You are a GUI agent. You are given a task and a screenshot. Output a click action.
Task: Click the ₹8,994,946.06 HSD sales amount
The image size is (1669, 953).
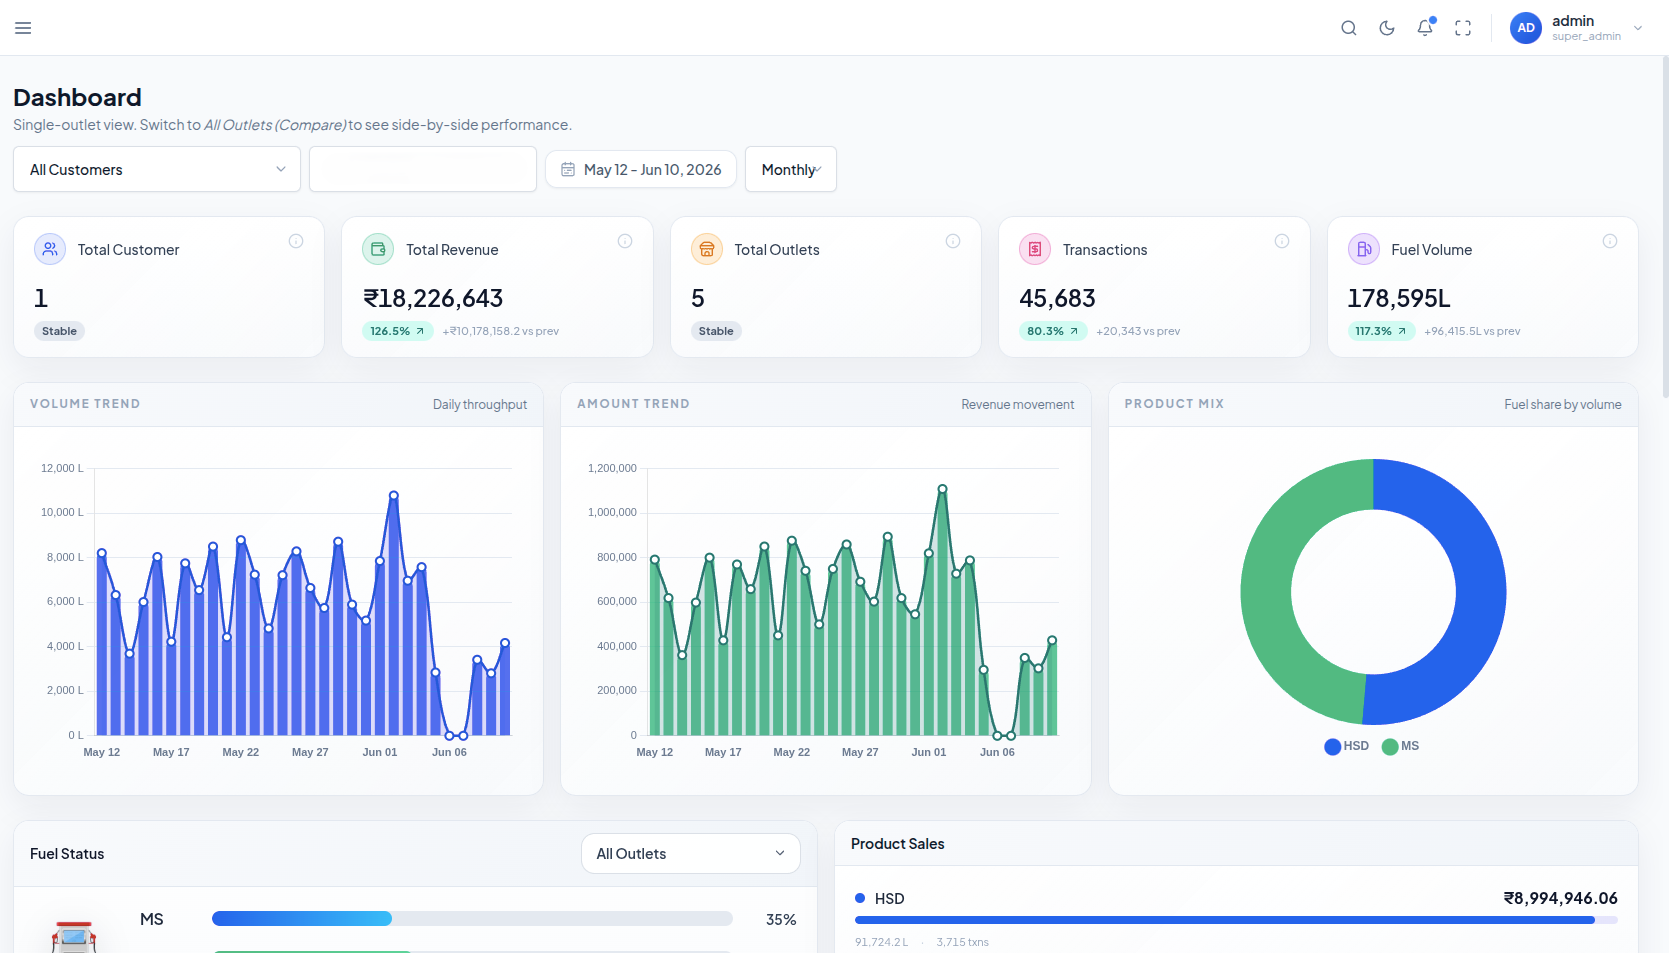coord(1560,898)
